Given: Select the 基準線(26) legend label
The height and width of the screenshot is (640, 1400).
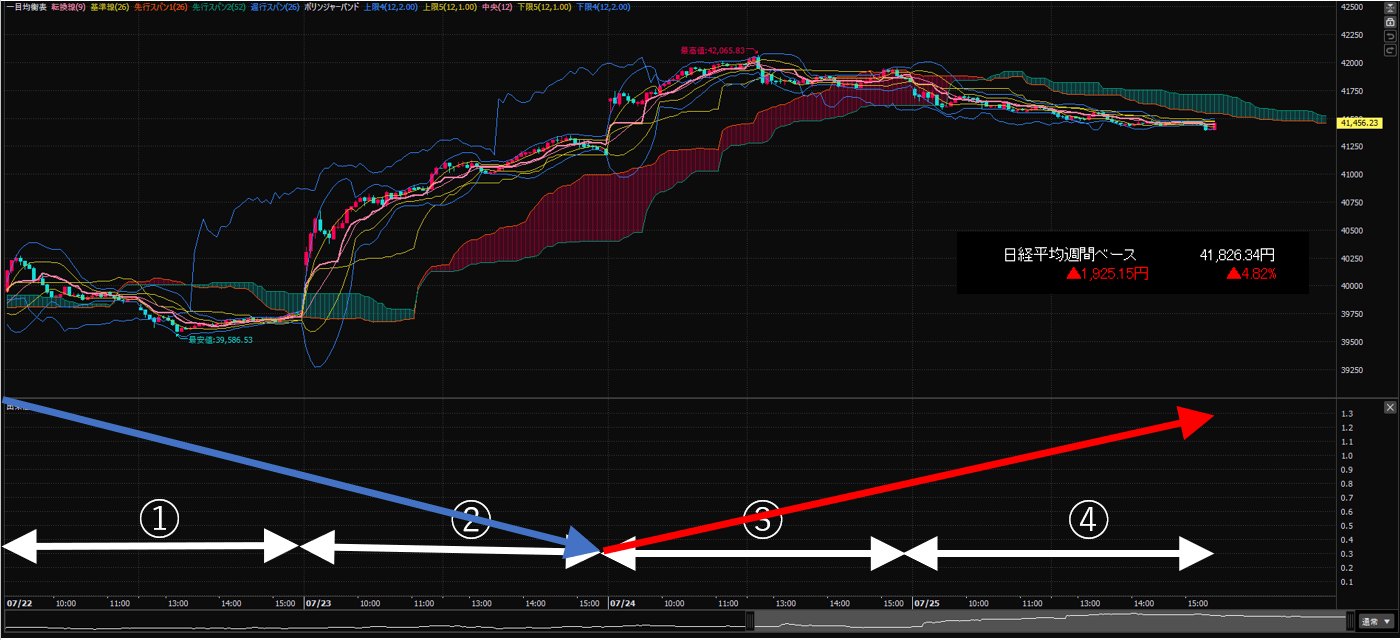Looking at the screenshot, I should tap(109, 7).
